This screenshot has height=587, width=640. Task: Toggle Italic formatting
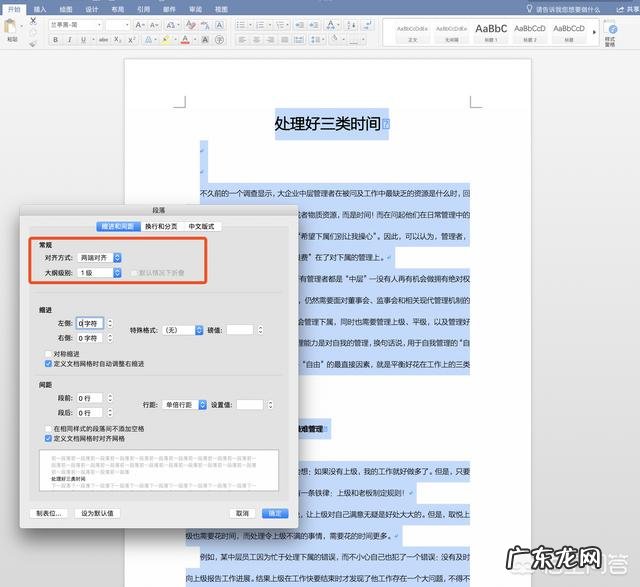tap(70, 40)
